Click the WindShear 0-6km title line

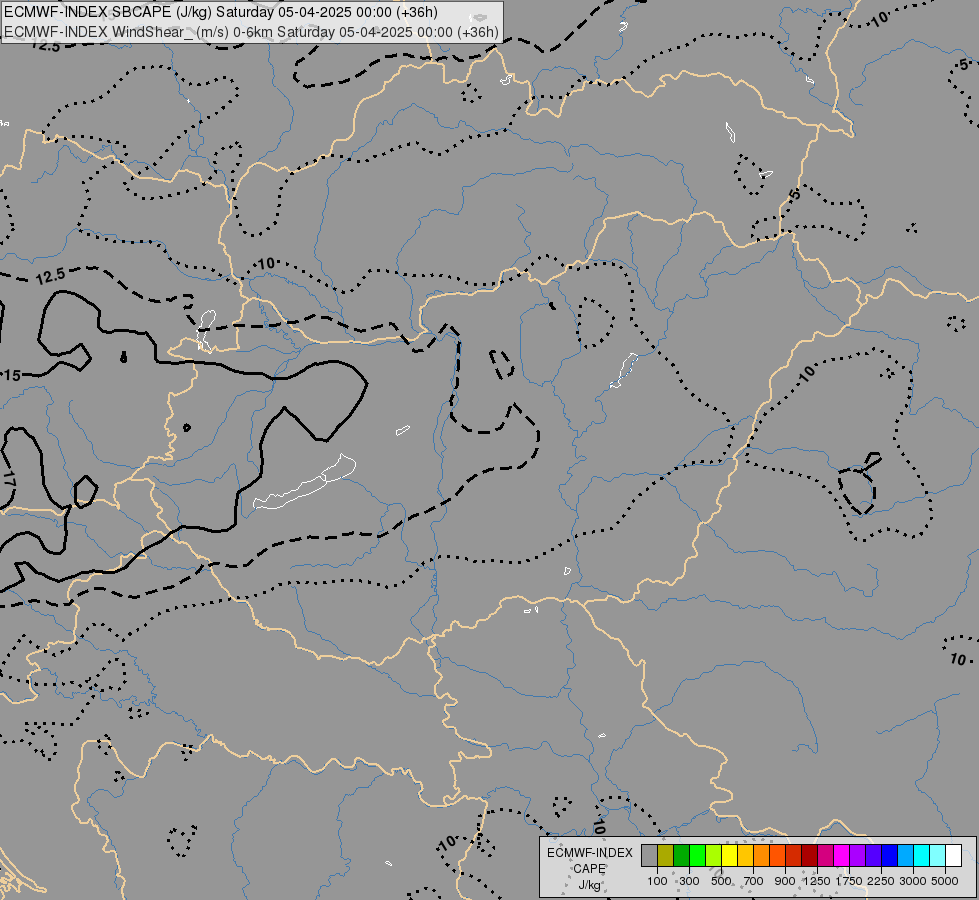[252, 32]
